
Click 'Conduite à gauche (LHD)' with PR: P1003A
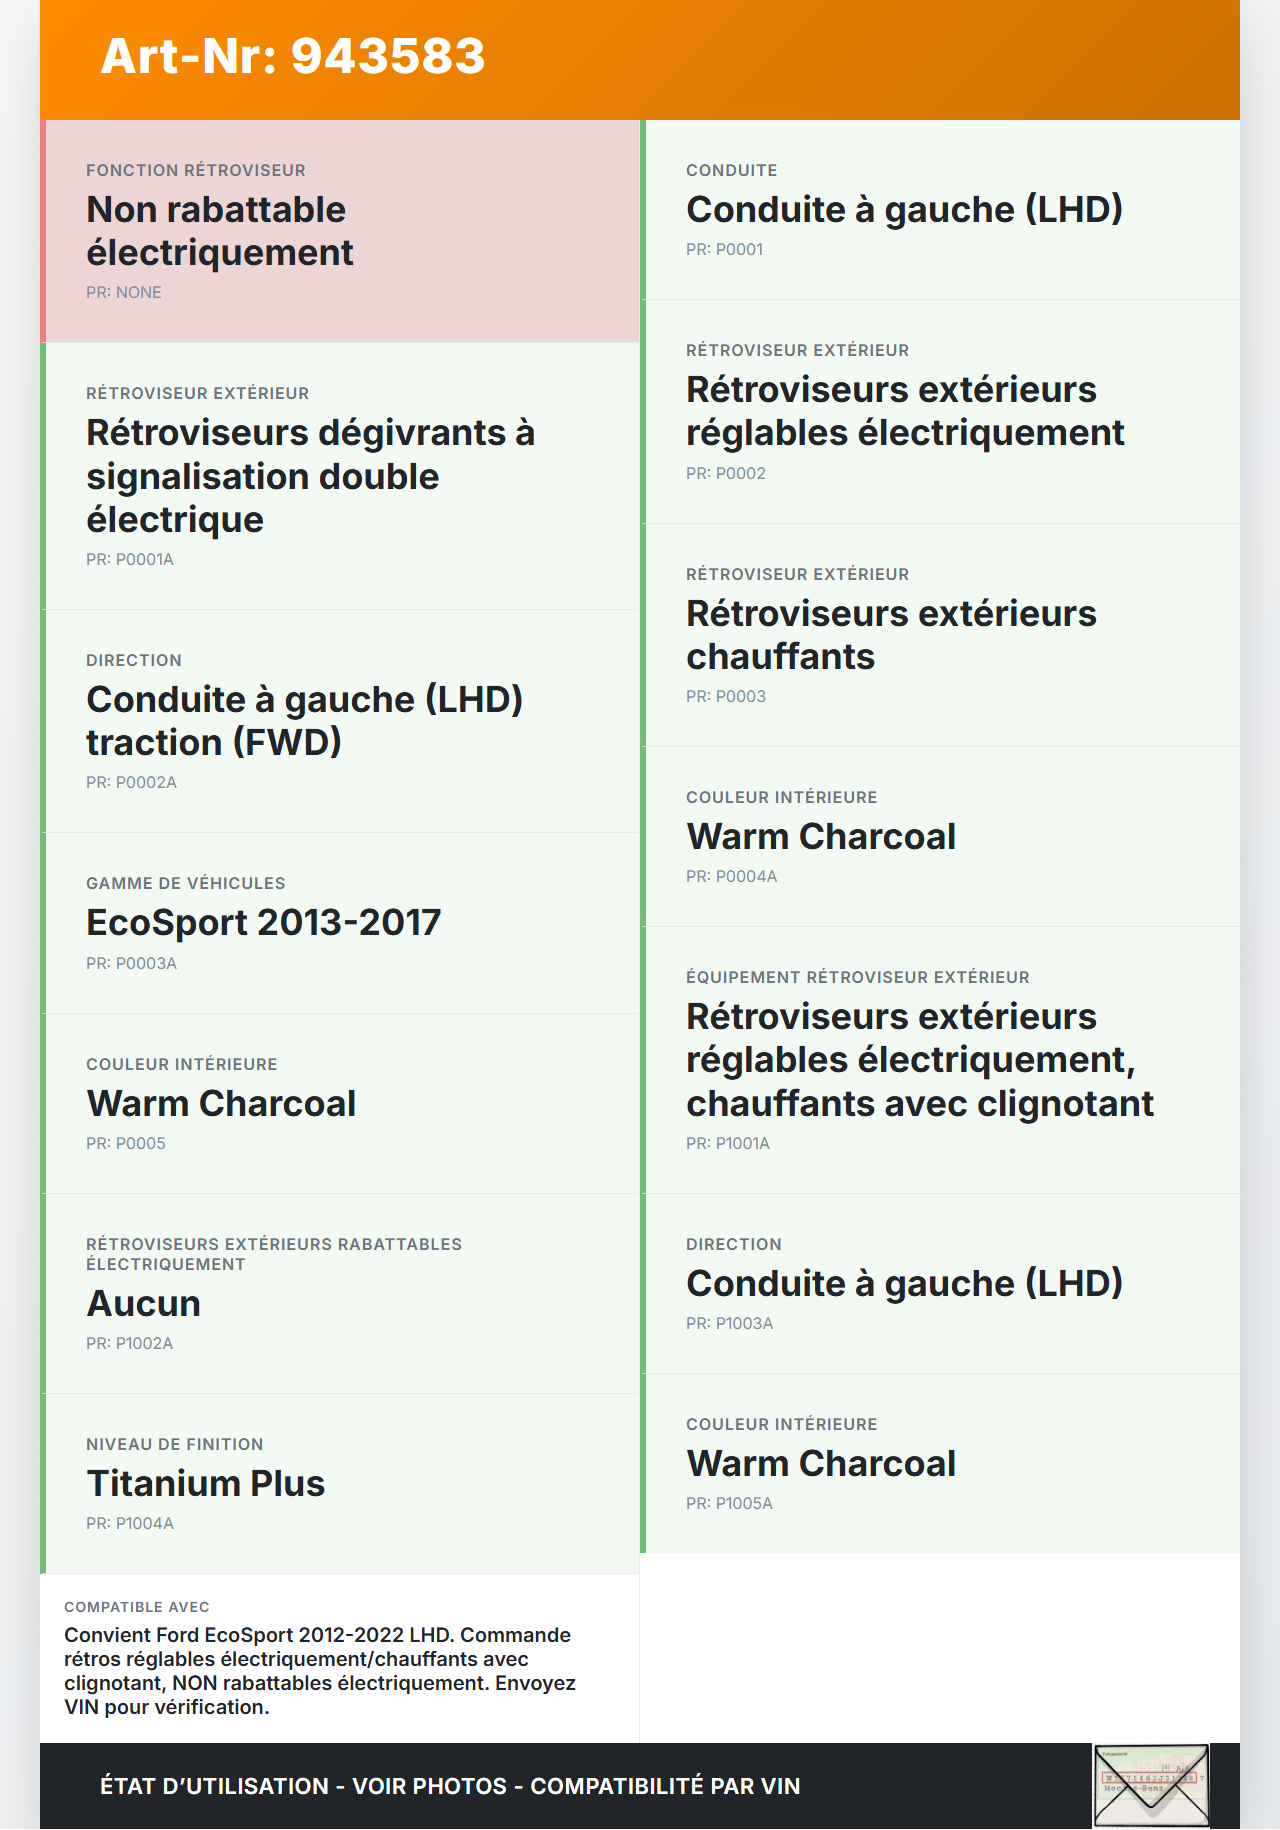[x=904, y=1283]
